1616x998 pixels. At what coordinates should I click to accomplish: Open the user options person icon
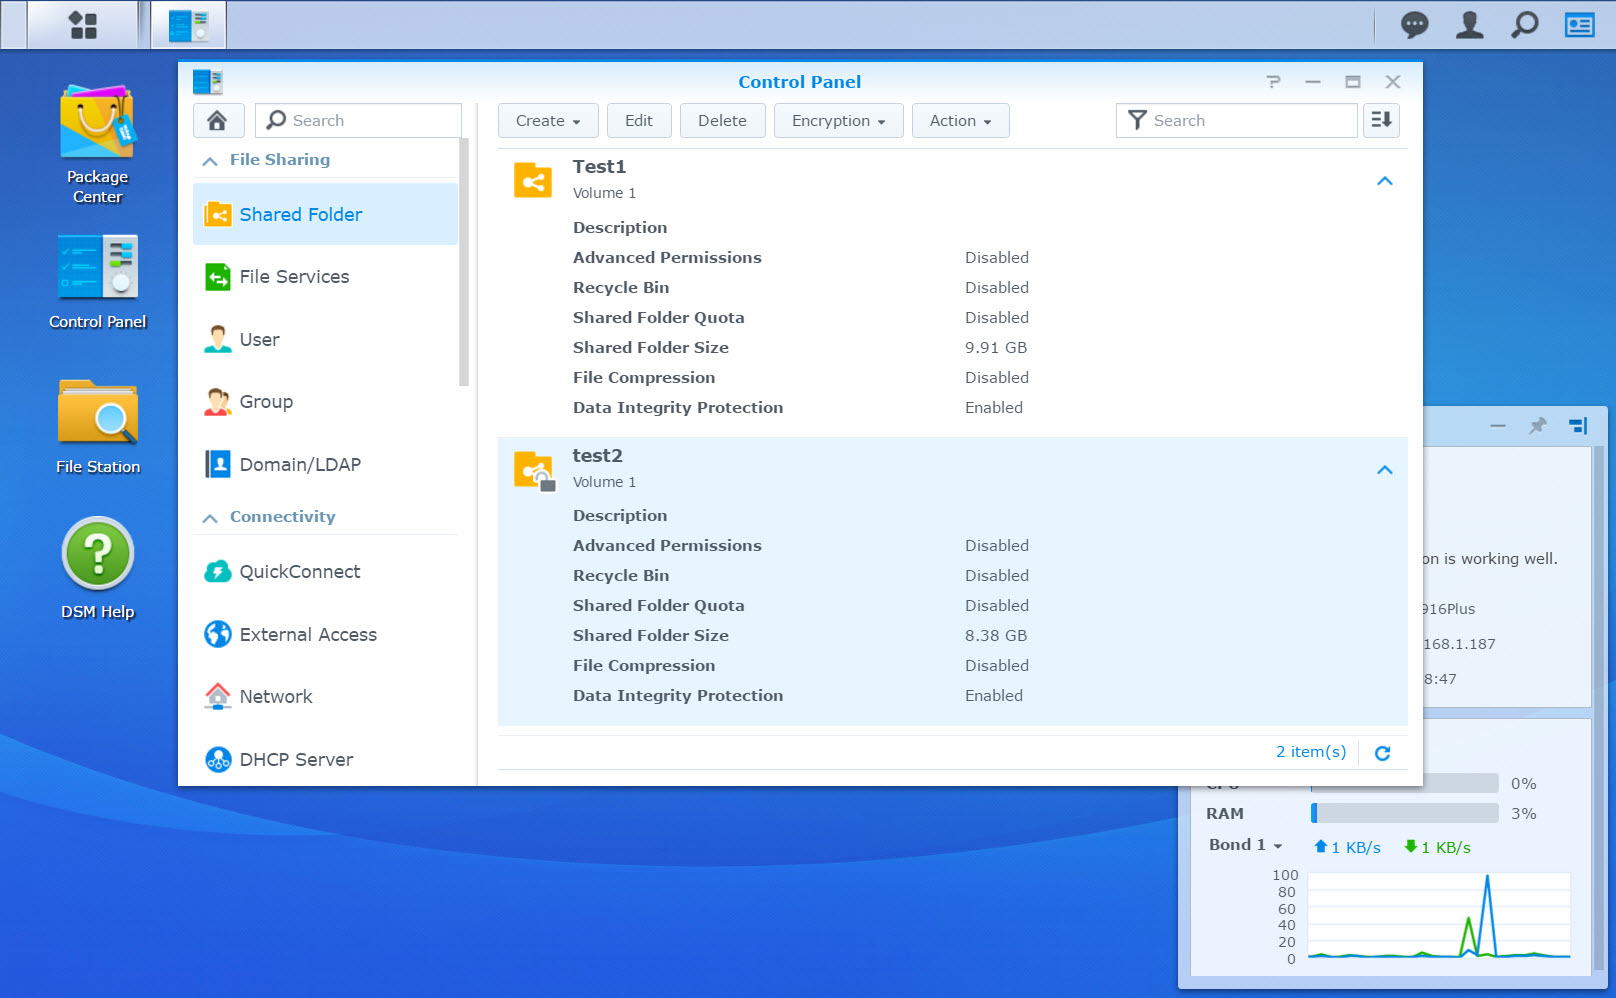pos(1469,25)
